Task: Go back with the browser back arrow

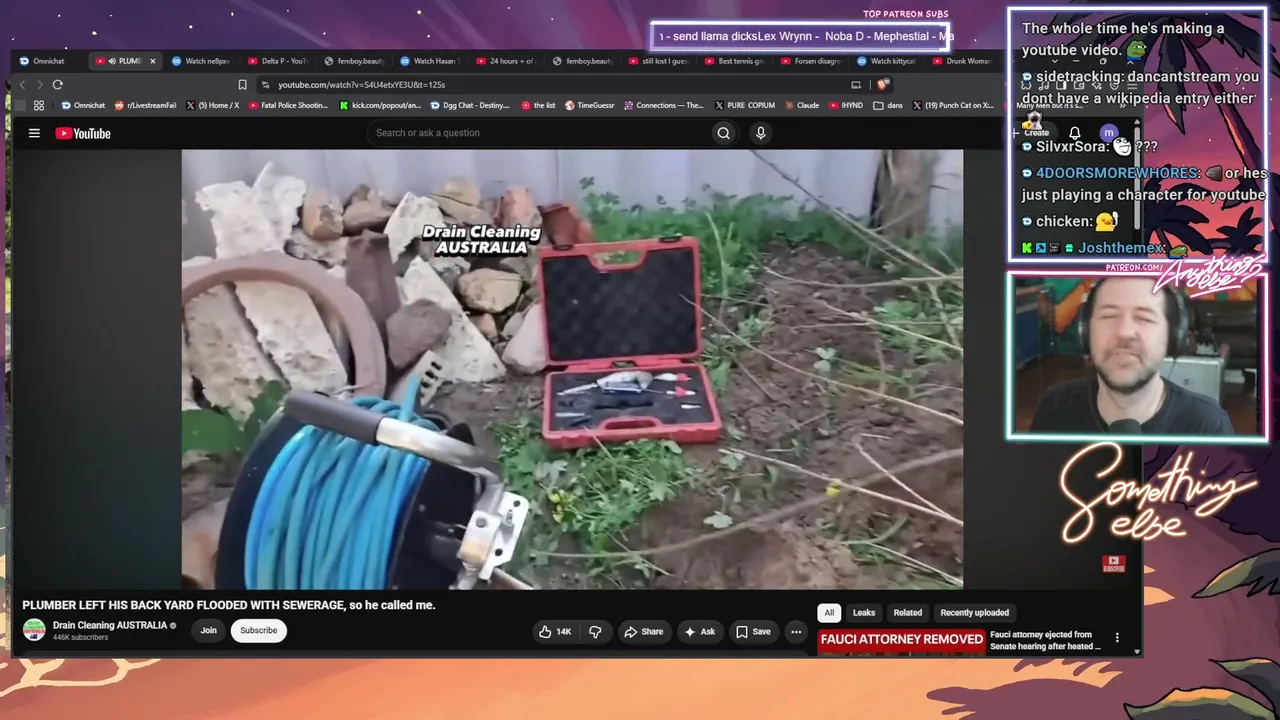Action: point(21,85)
